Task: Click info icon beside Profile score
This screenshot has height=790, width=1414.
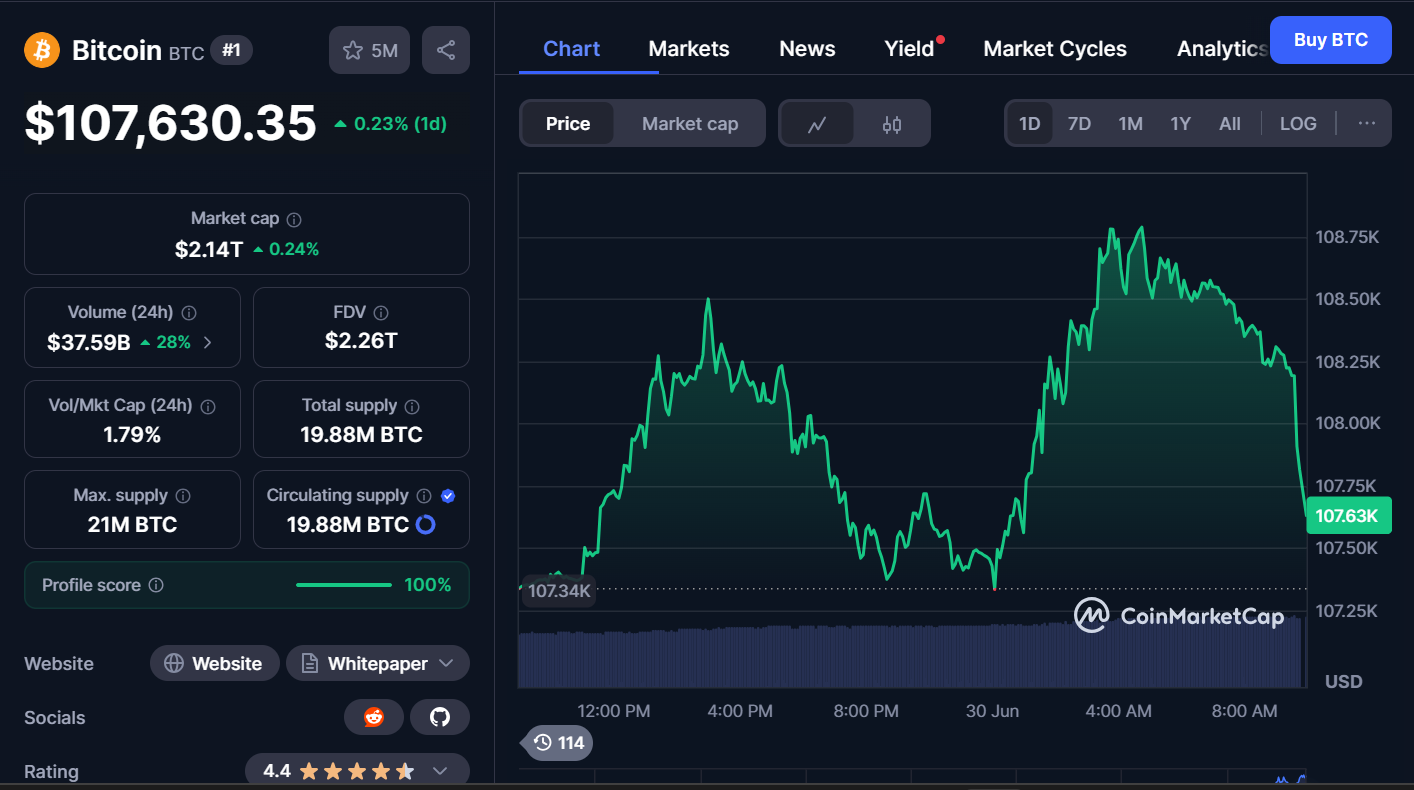Action: (156, 585)
